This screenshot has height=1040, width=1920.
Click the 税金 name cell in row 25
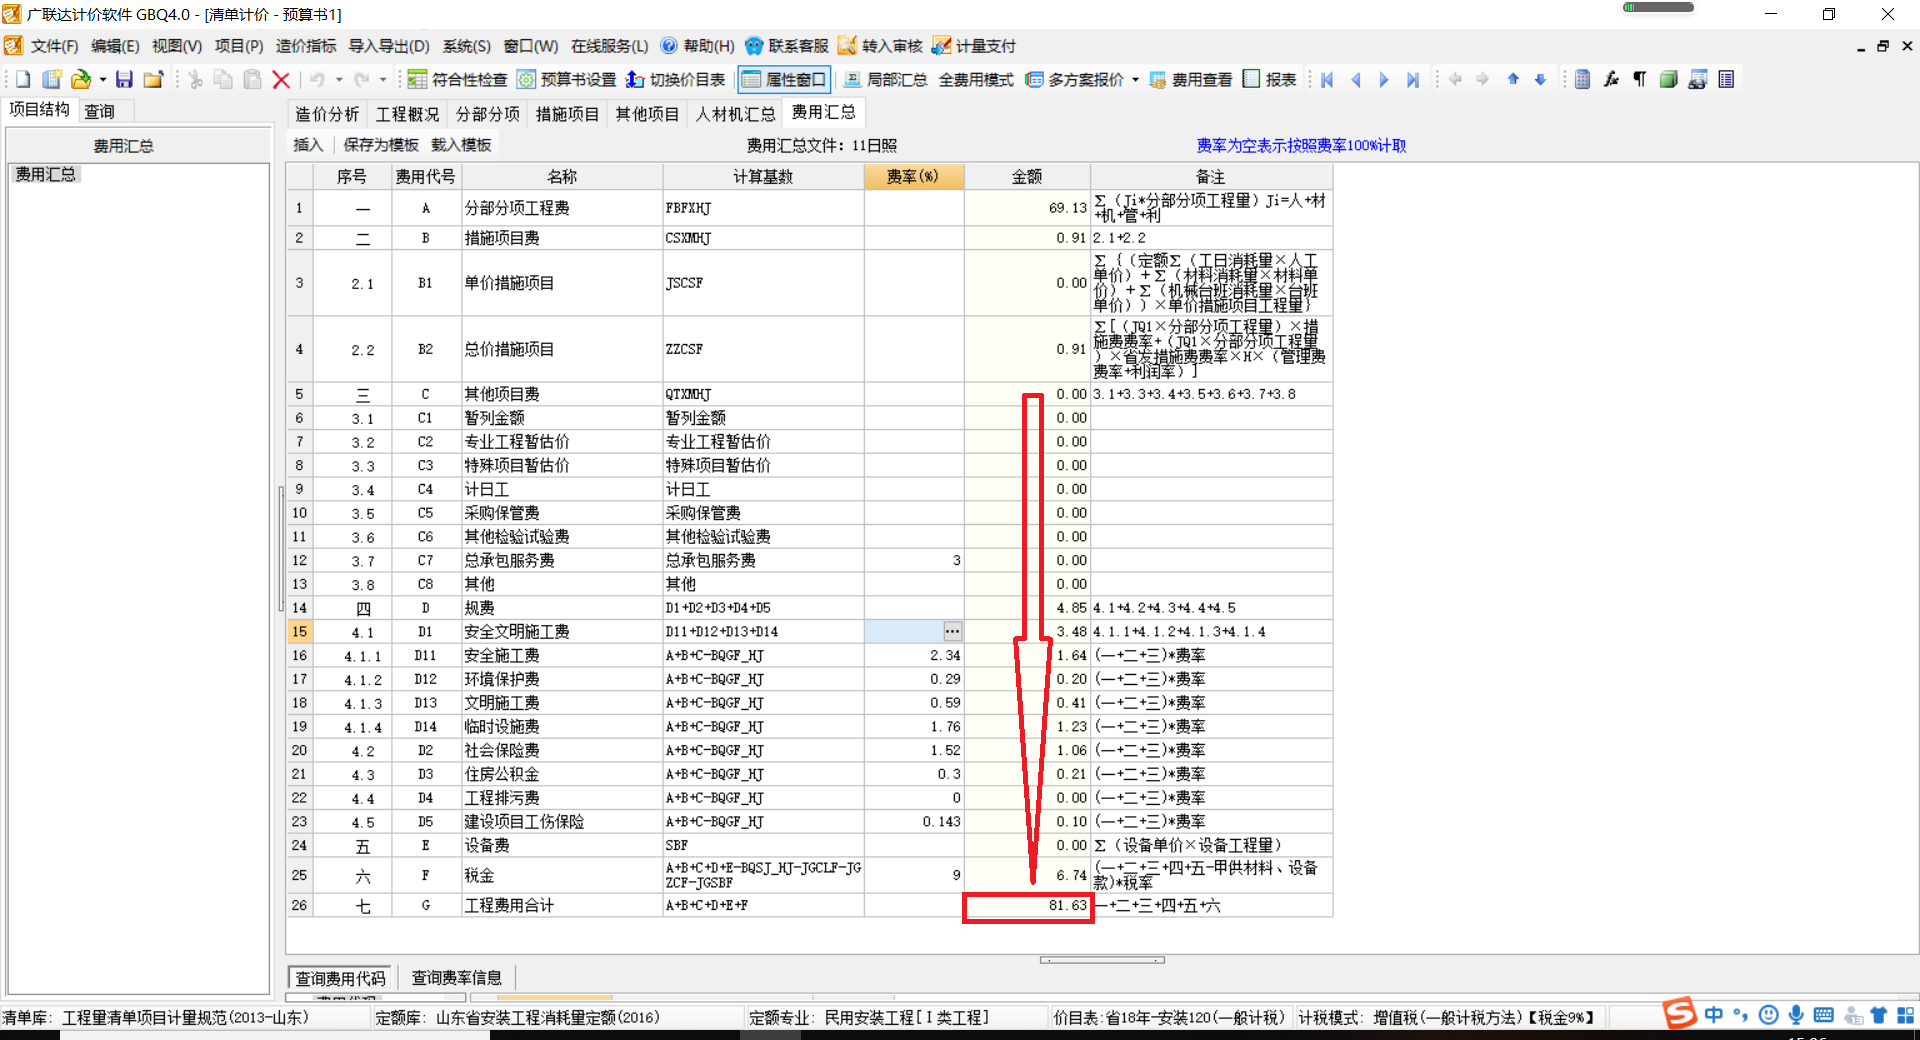point(562,875)
